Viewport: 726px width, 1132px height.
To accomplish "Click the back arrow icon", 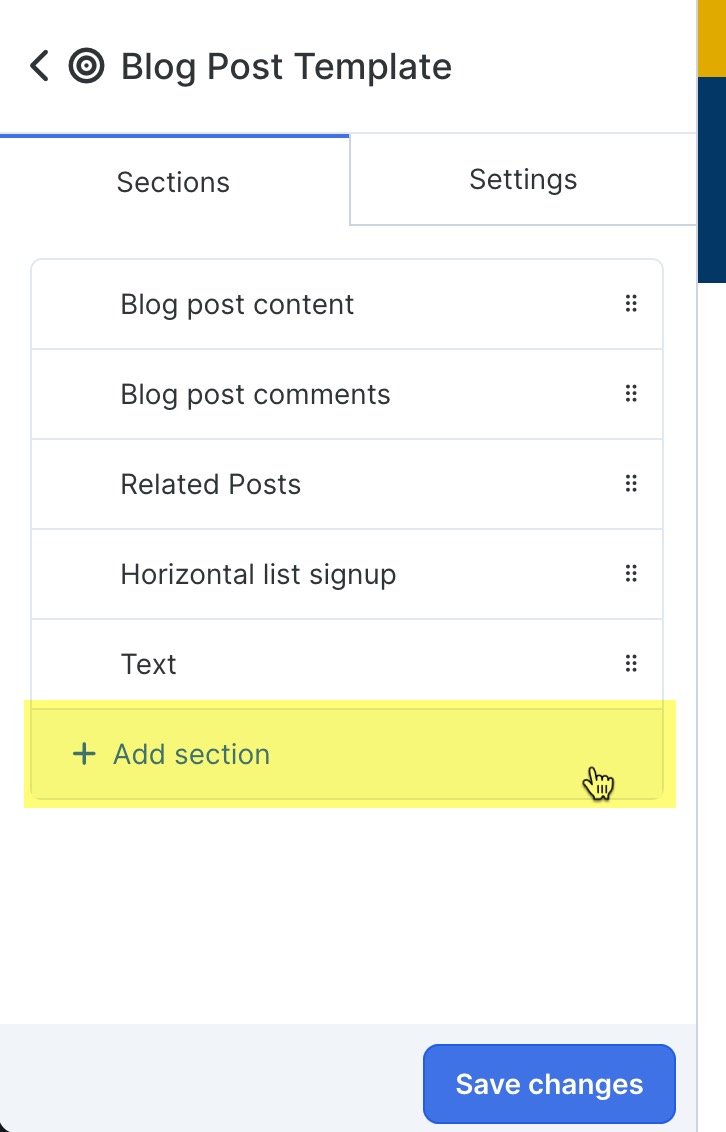I will pyautogui.click(x=38, y=66).
